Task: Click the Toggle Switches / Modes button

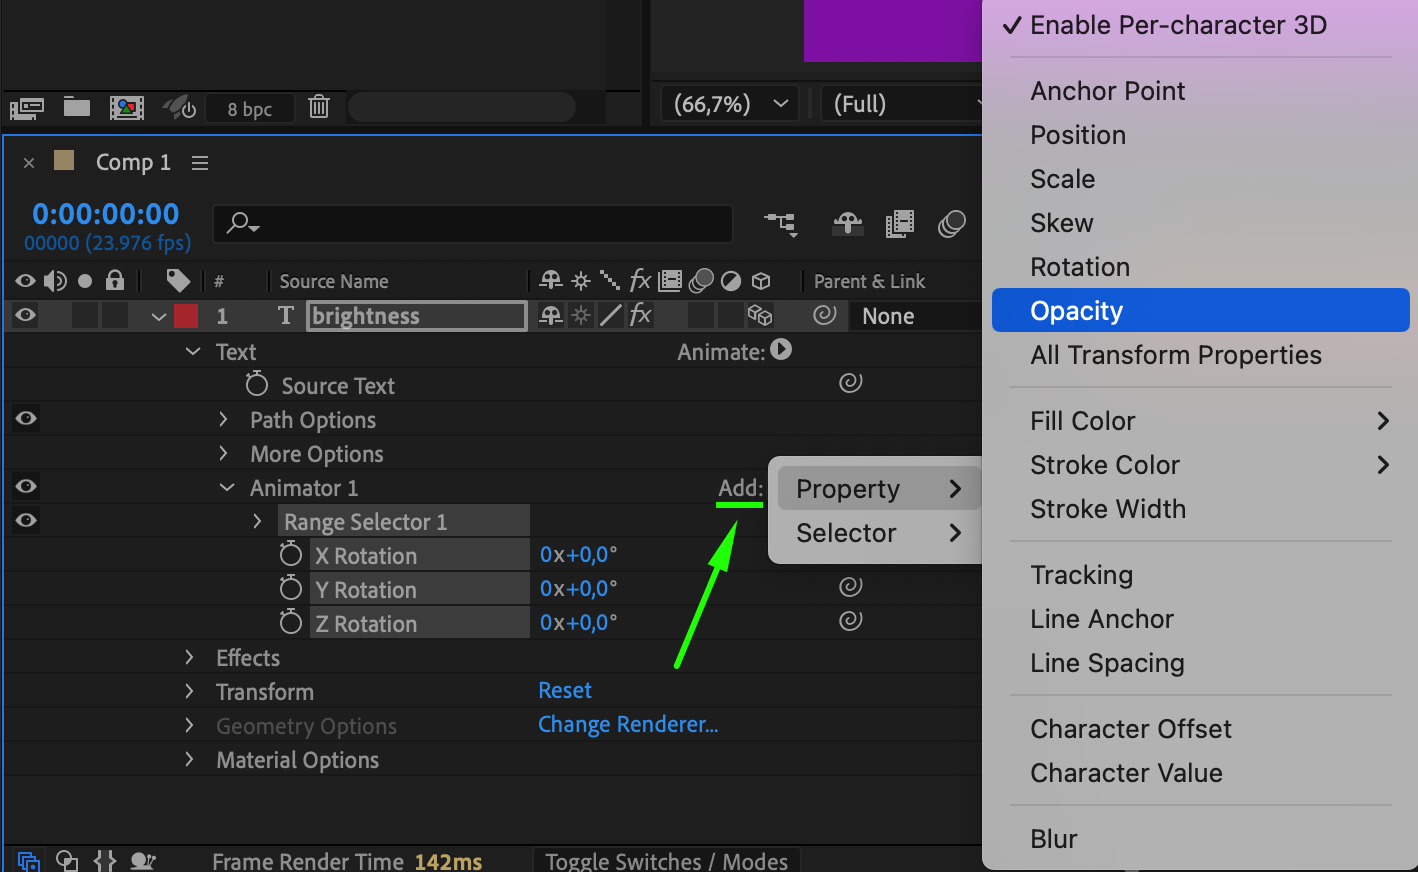Action: [666, 861]
